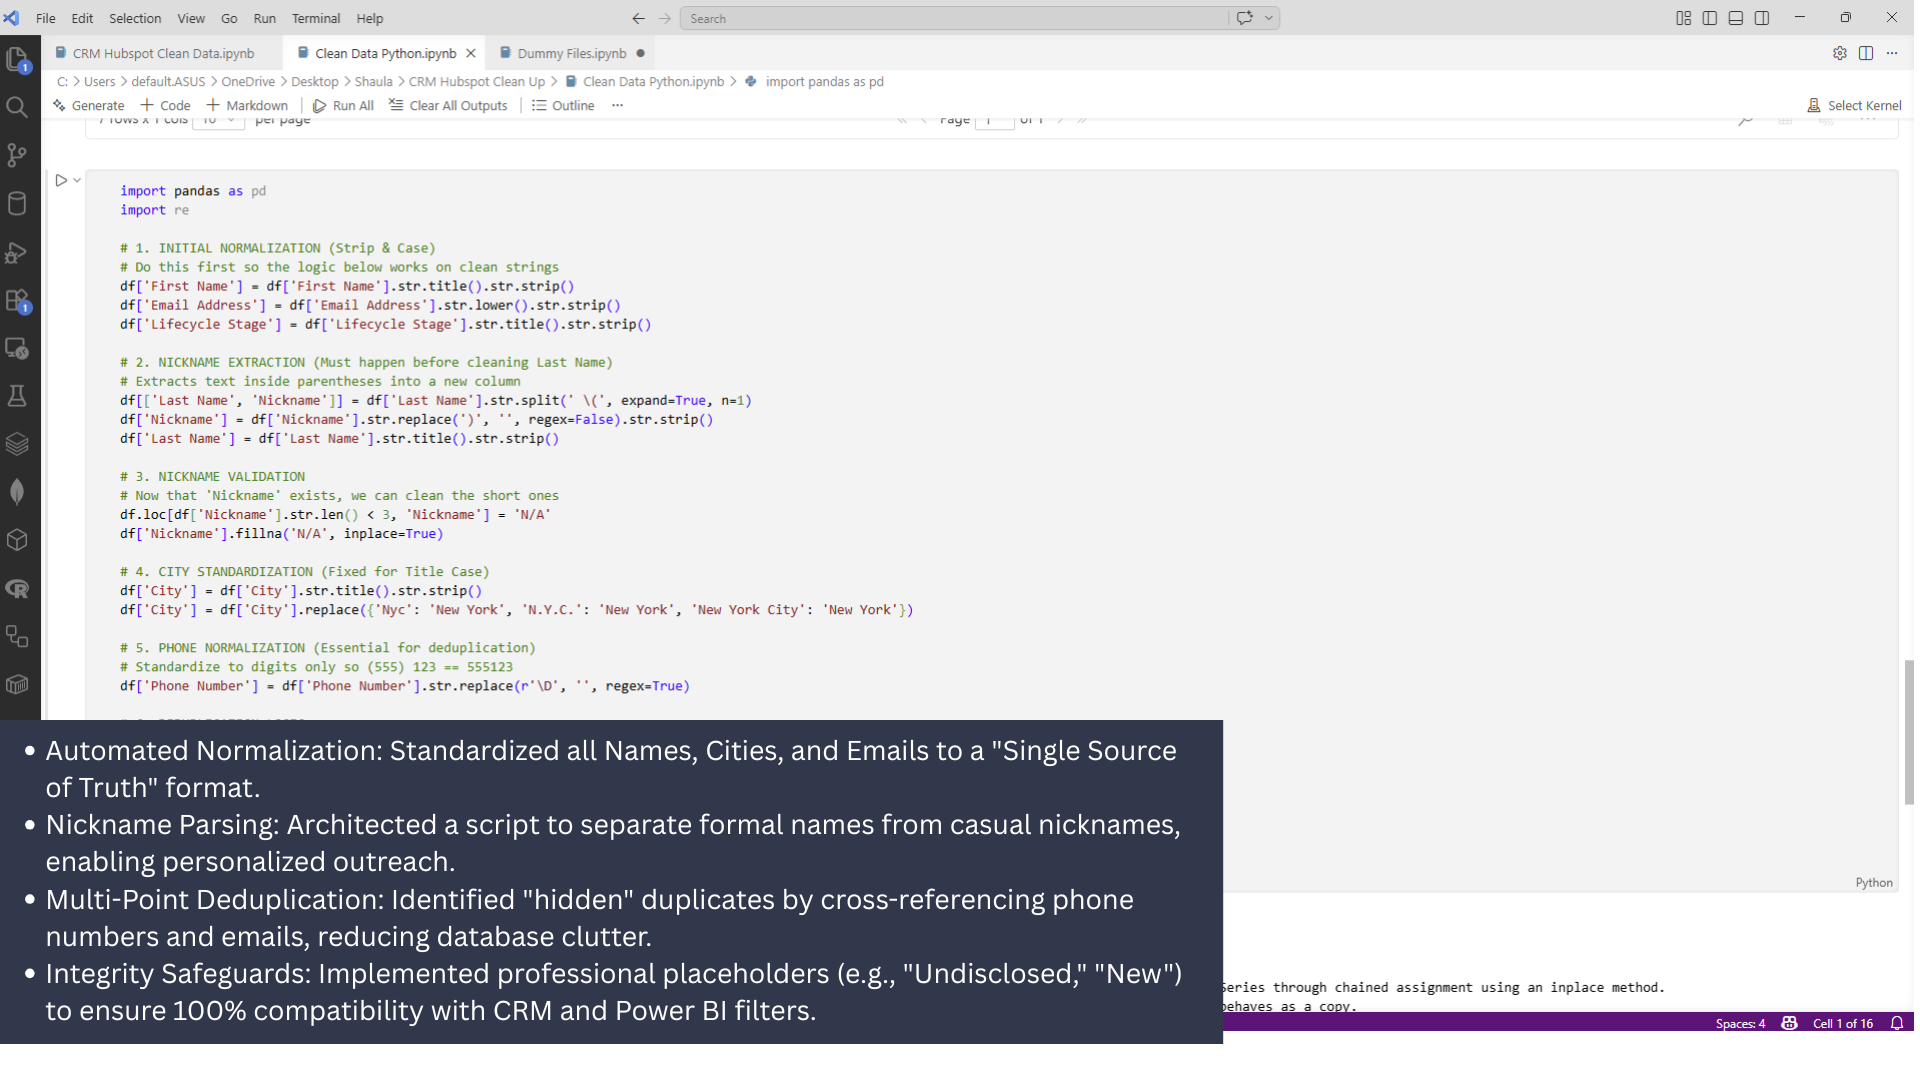Toggle the primary side bar
Image resolution: width=1920 pixels, height=1080 pixels.
1710,18
